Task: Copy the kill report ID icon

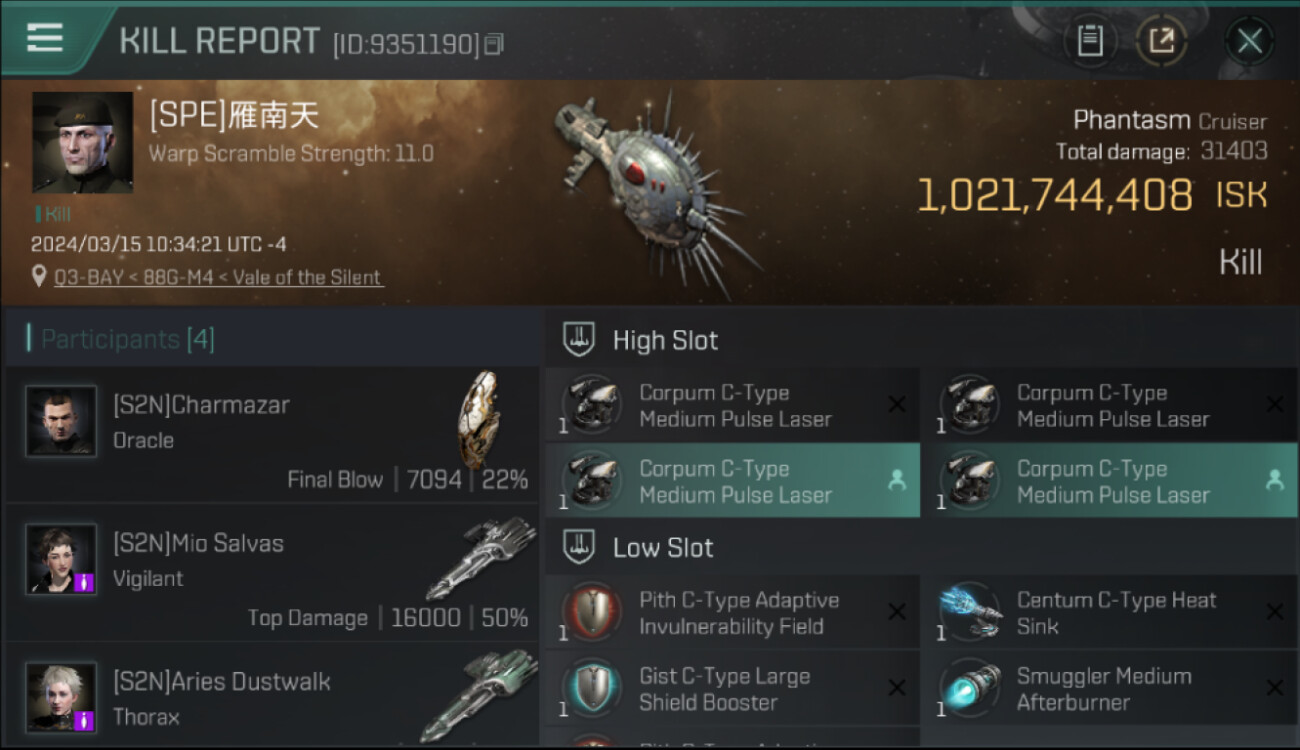Action: pyautogui.click(x=494, y=44)
